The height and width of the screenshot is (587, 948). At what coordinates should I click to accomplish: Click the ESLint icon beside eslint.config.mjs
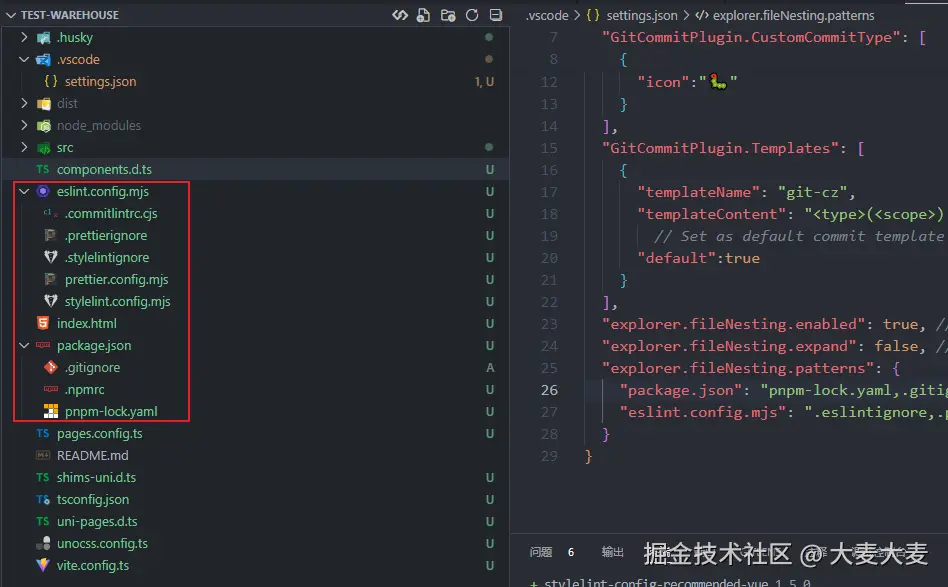pos(43,192)
